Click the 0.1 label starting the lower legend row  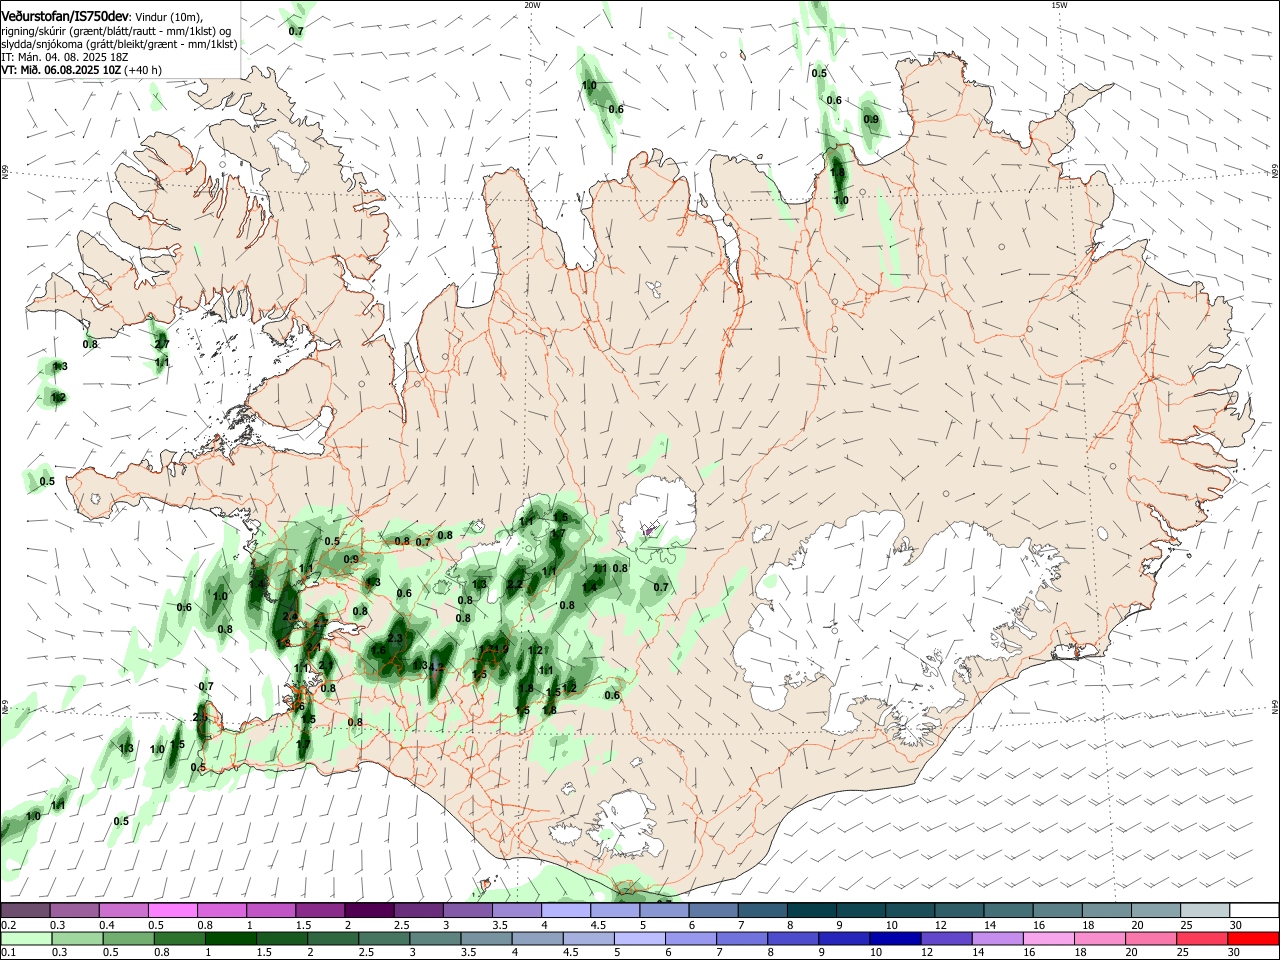[x=9, y=953]
